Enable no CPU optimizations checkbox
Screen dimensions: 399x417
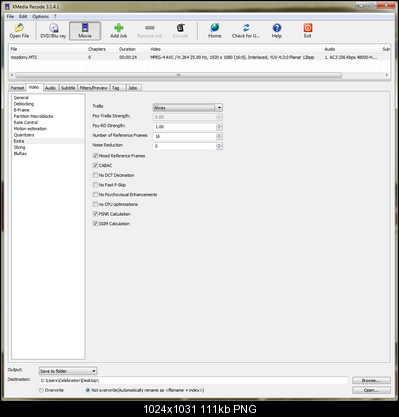click(x=95, y=204)
